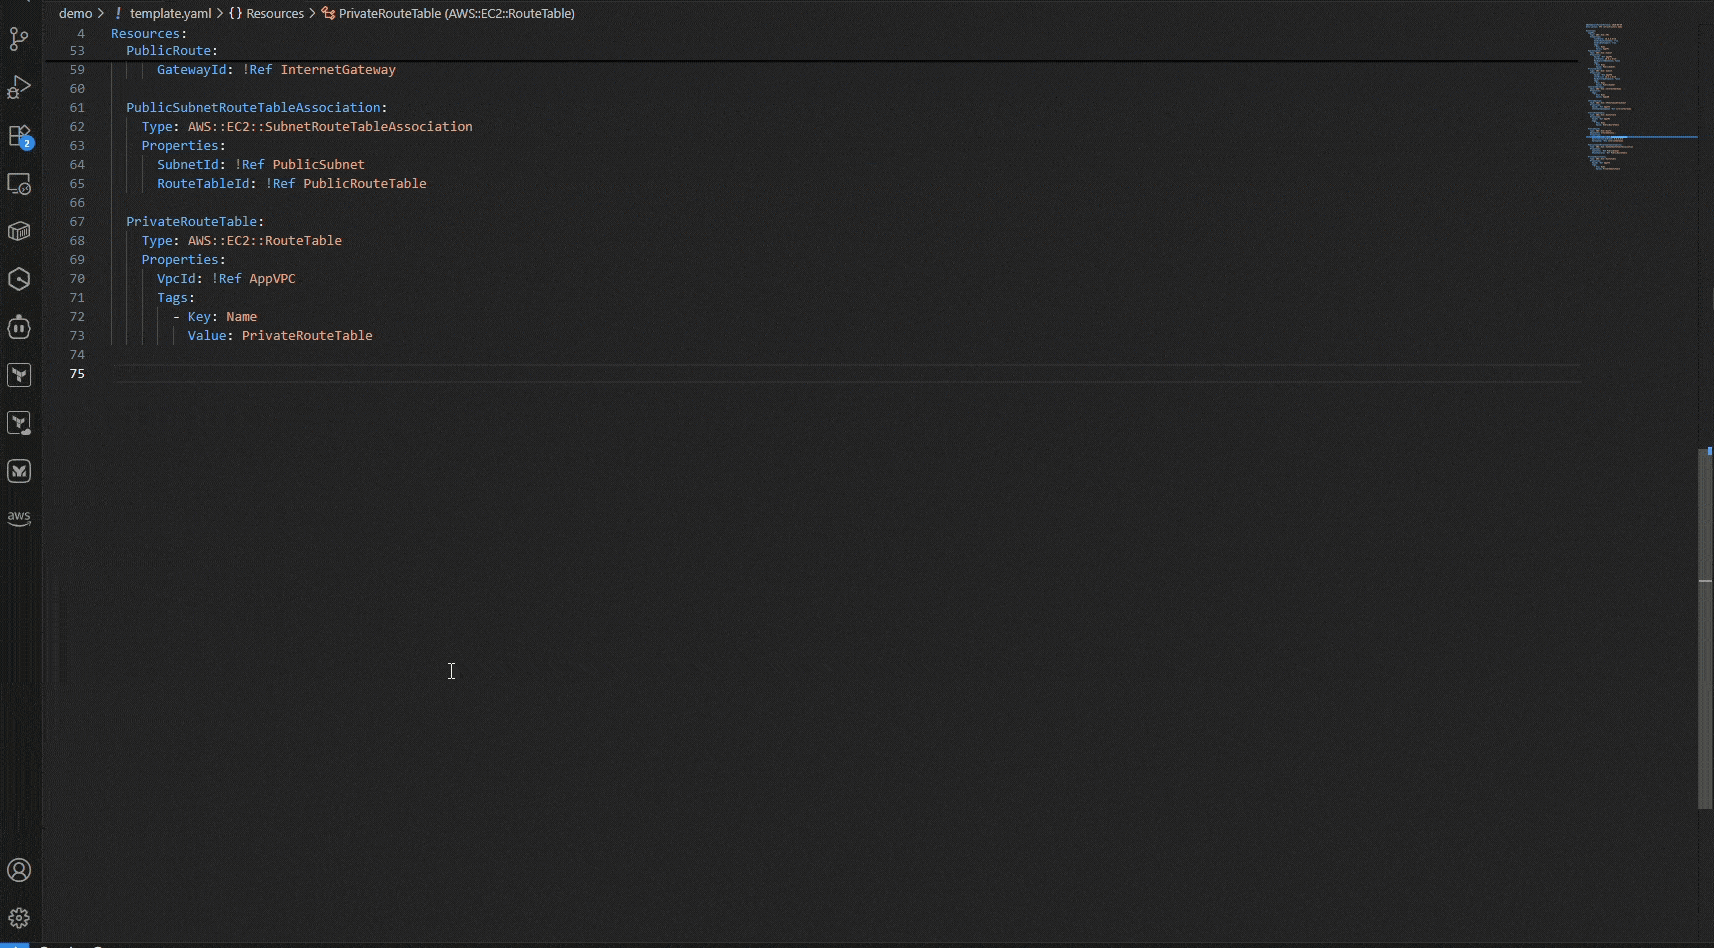
Task: Click the minimap highlight region
Action: coord(1640,137)
